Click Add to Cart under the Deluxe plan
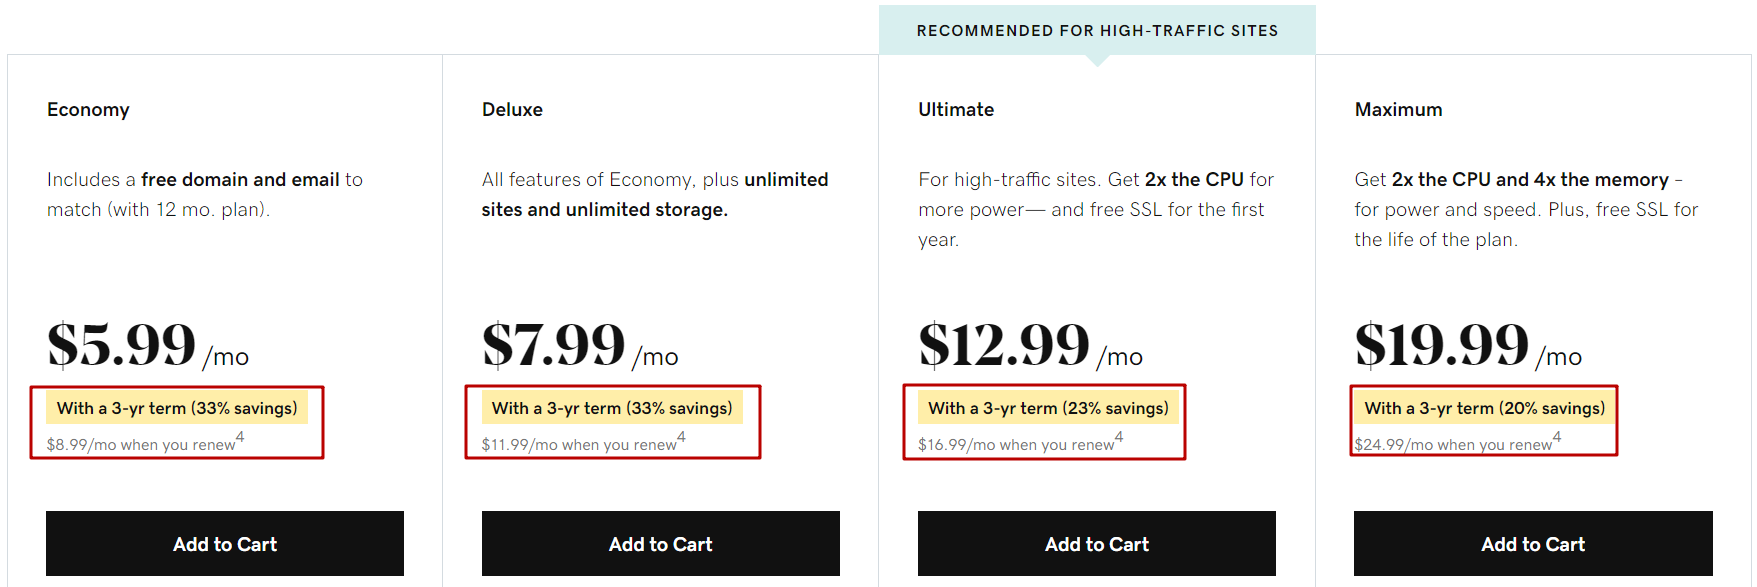The height and width of the screenshot is (587, 1757). [660, 543]
